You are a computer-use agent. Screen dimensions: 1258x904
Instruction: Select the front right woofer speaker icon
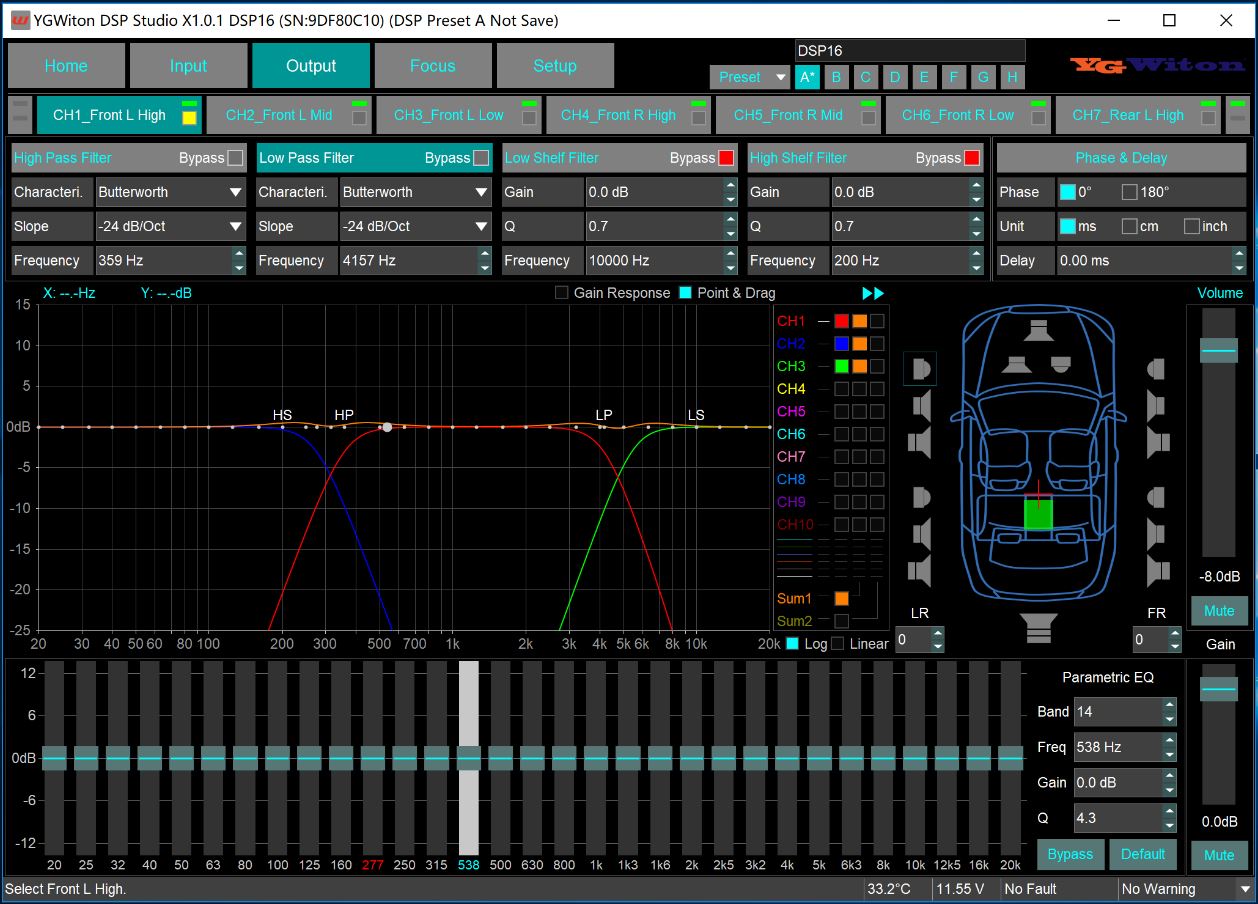coord(1158,441)
